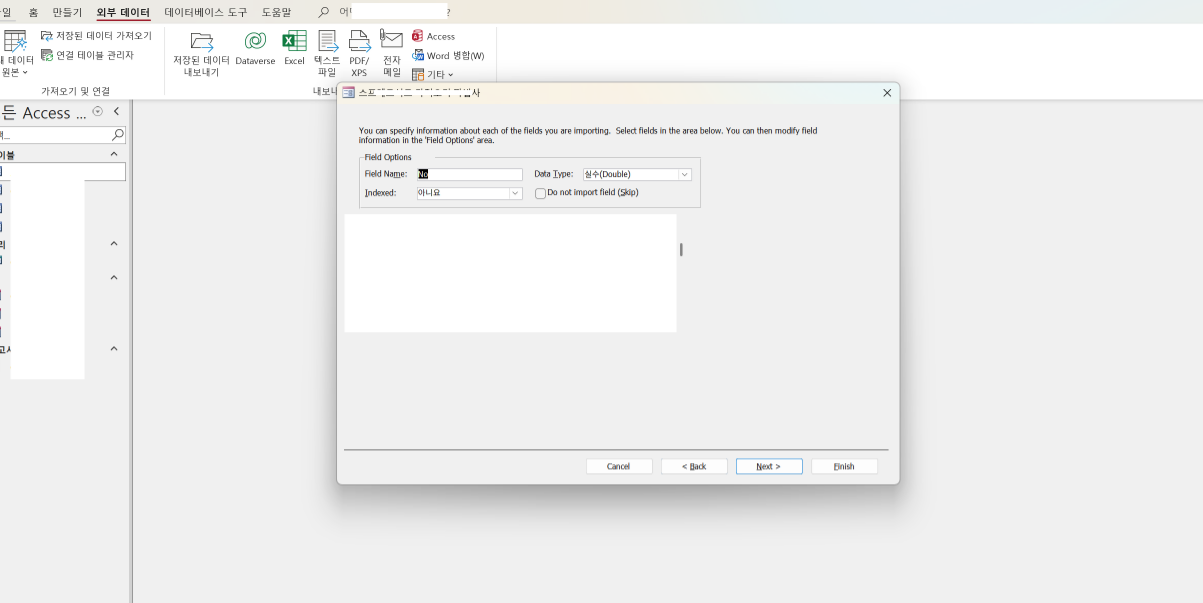Click the ribbon search magnifier icon

pos(323,12)
